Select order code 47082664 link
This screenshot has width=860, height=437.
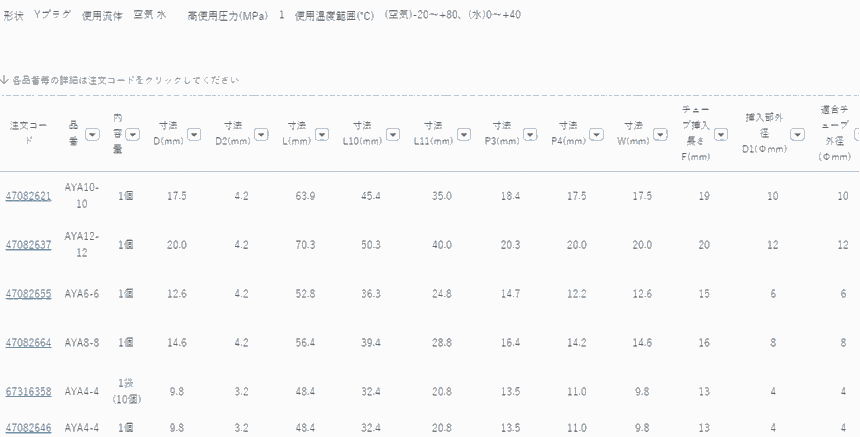click(x=28, y=343)
